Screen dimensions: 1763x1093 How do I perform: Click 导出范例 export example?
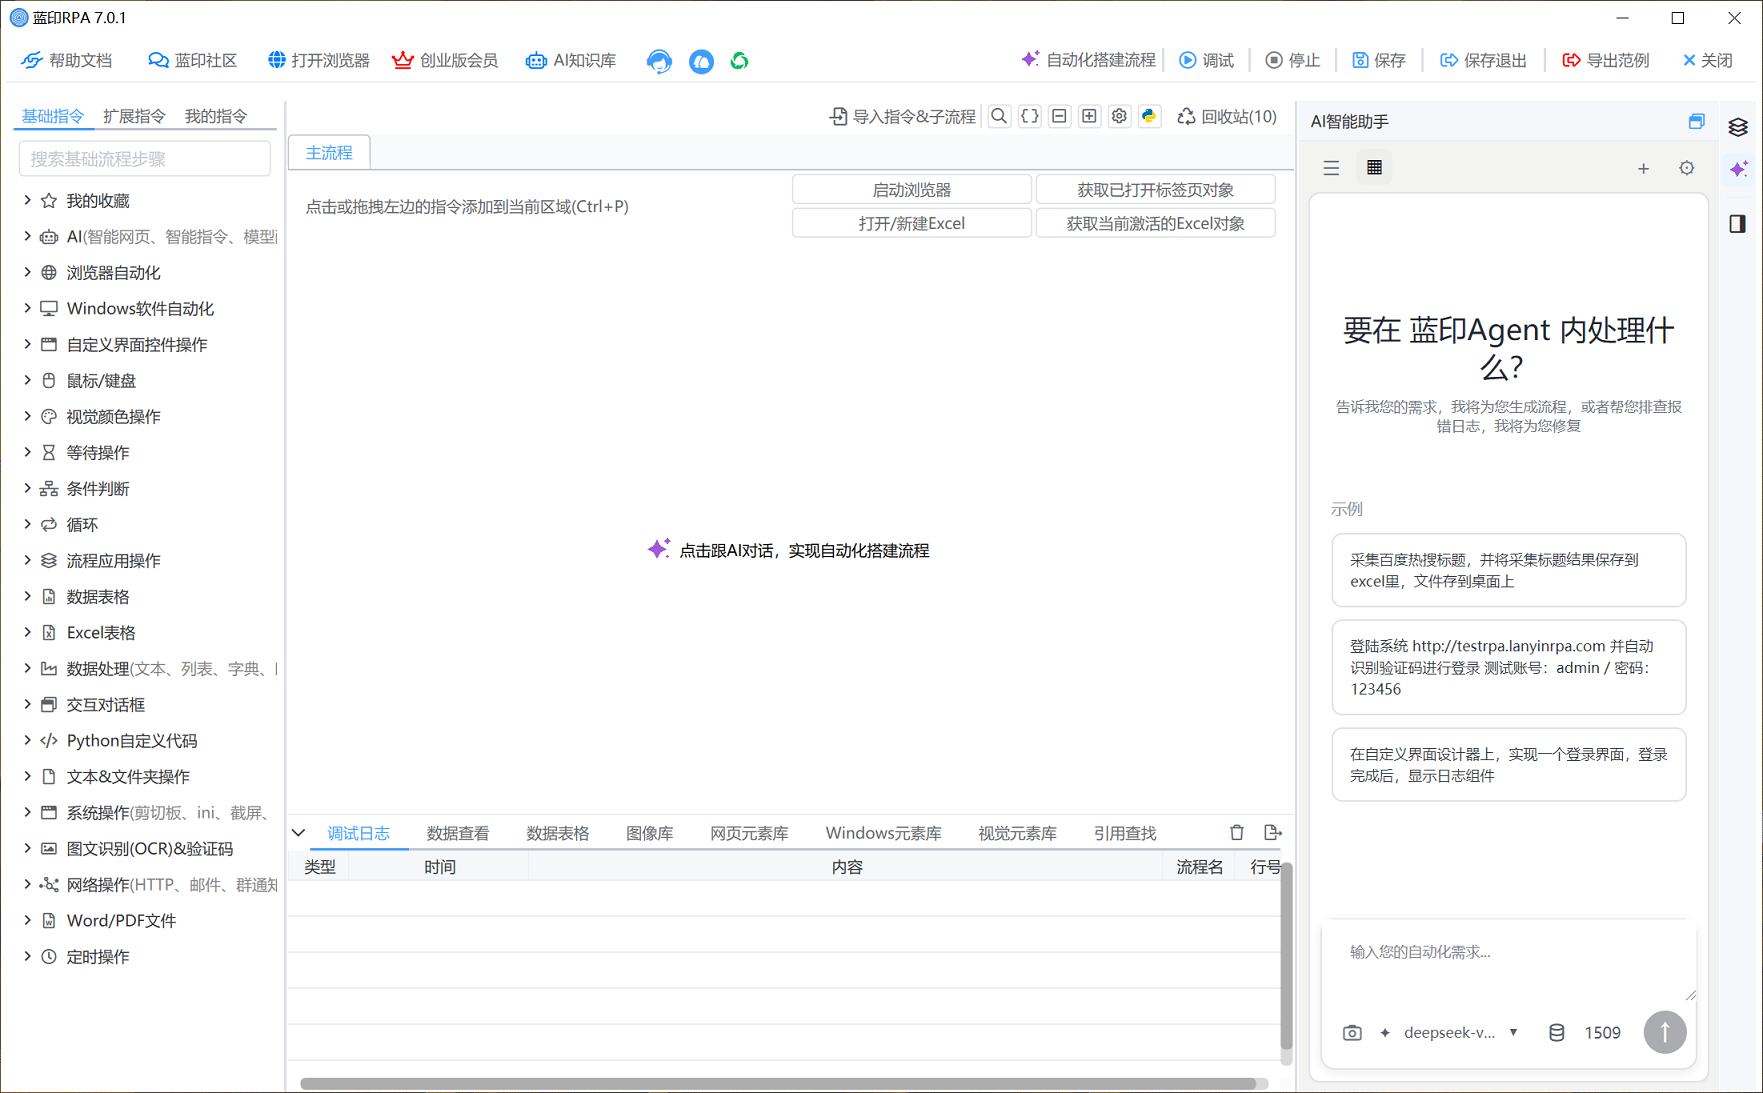1606,60
